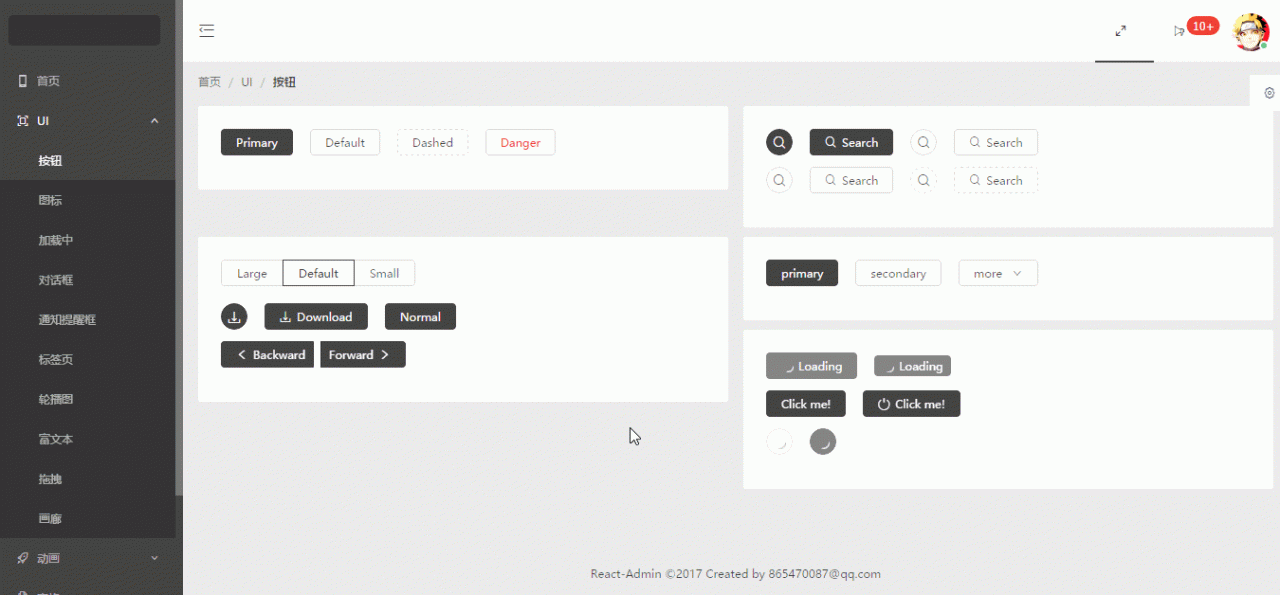Click the white Search button in the top row
Image resolution: width=1280 pixels, height=595 pixels.
point(996,142)
